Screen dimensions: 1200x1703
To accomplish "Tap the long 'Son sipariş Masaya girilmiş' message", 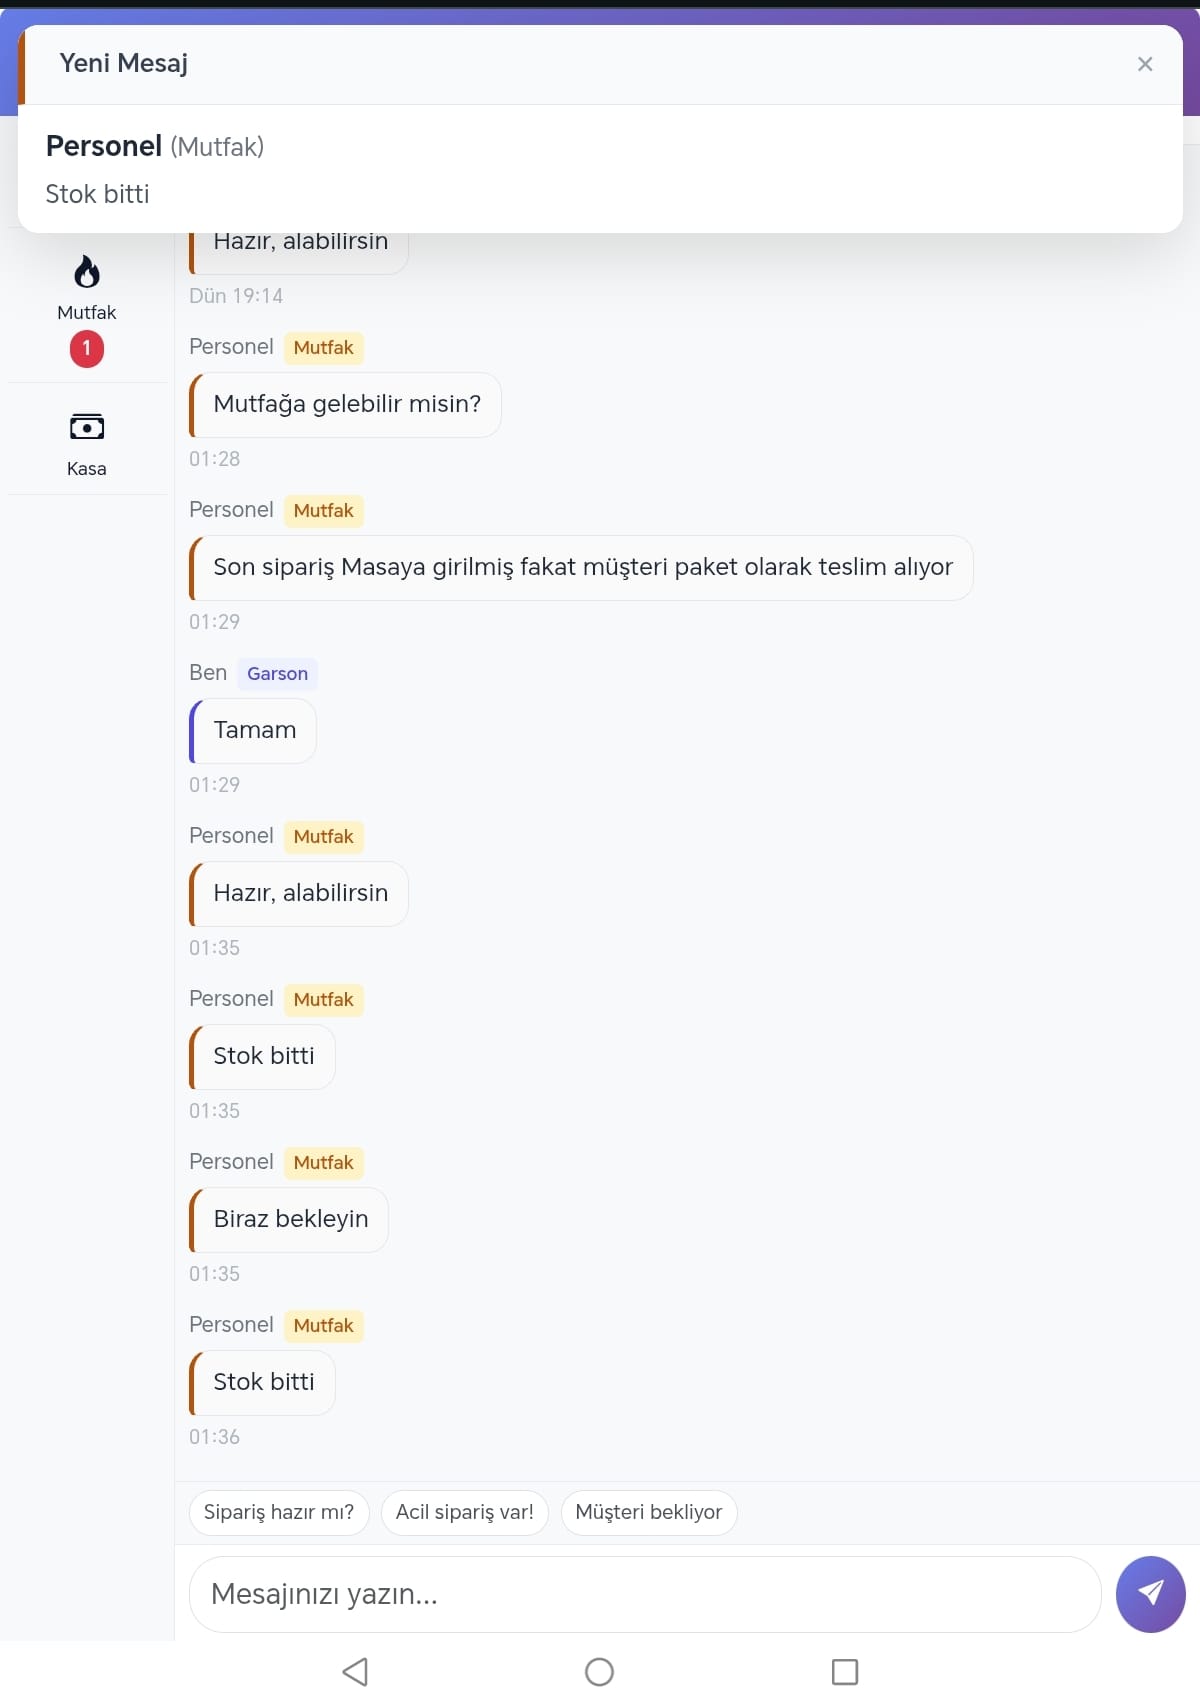I will [x=582, y=568].
